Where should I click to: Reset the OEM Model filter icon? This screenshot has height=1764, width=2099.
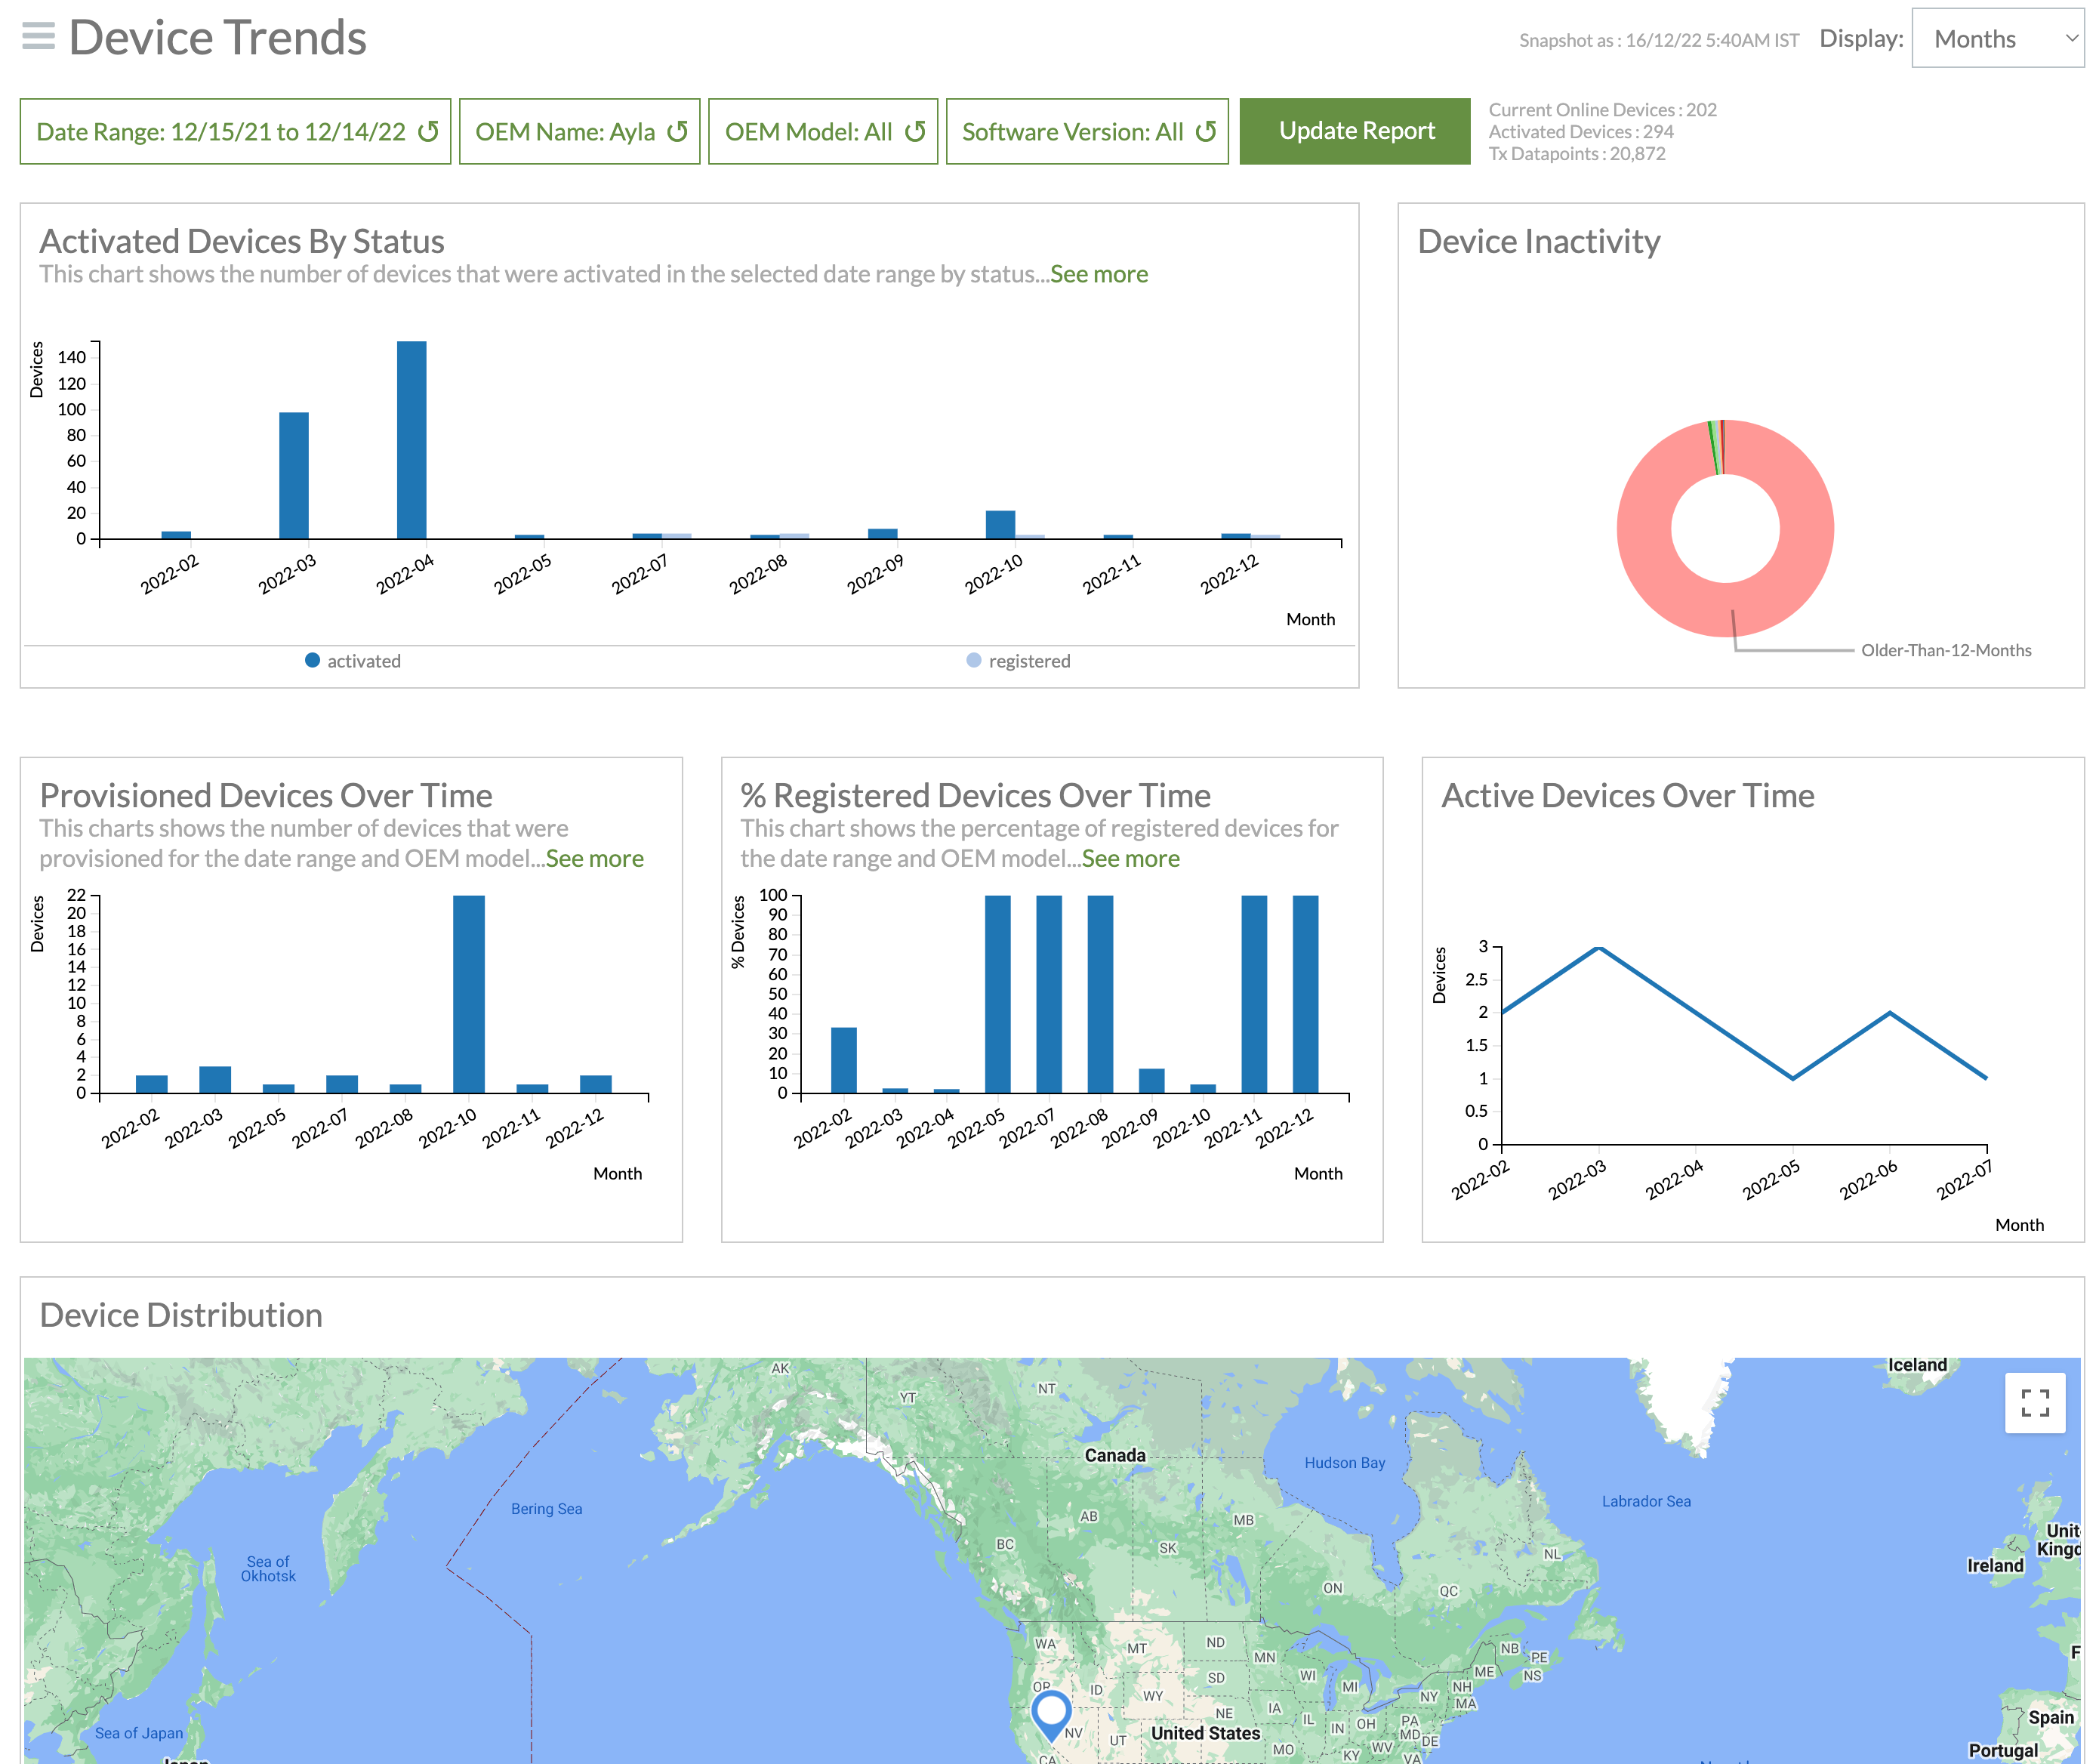pos(914,132)
